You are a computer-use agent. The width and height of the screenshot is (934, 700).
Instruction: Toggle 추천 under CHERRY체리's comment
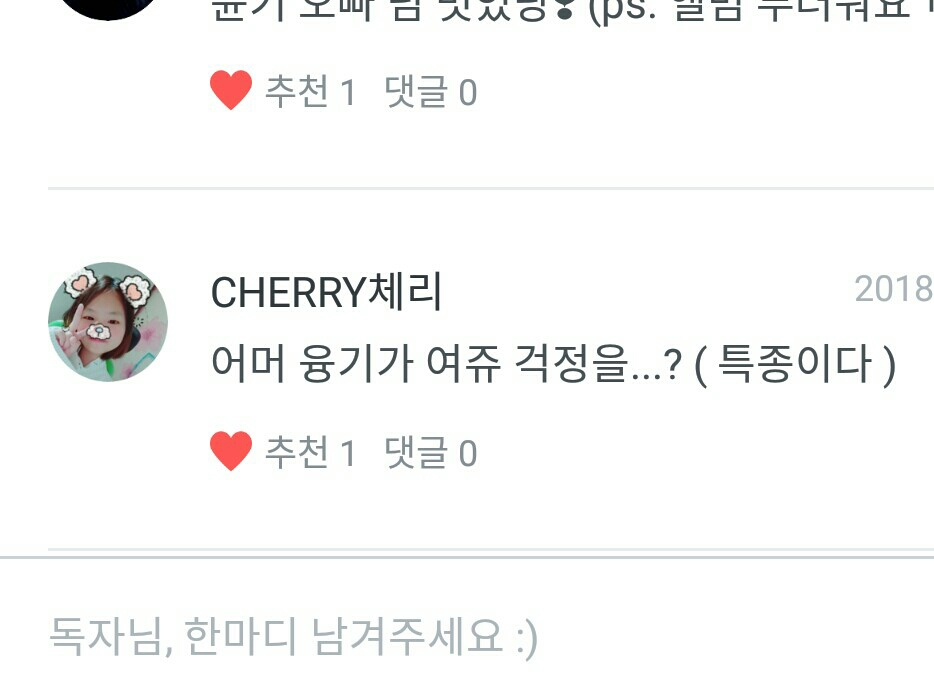[x=297, y=452]
